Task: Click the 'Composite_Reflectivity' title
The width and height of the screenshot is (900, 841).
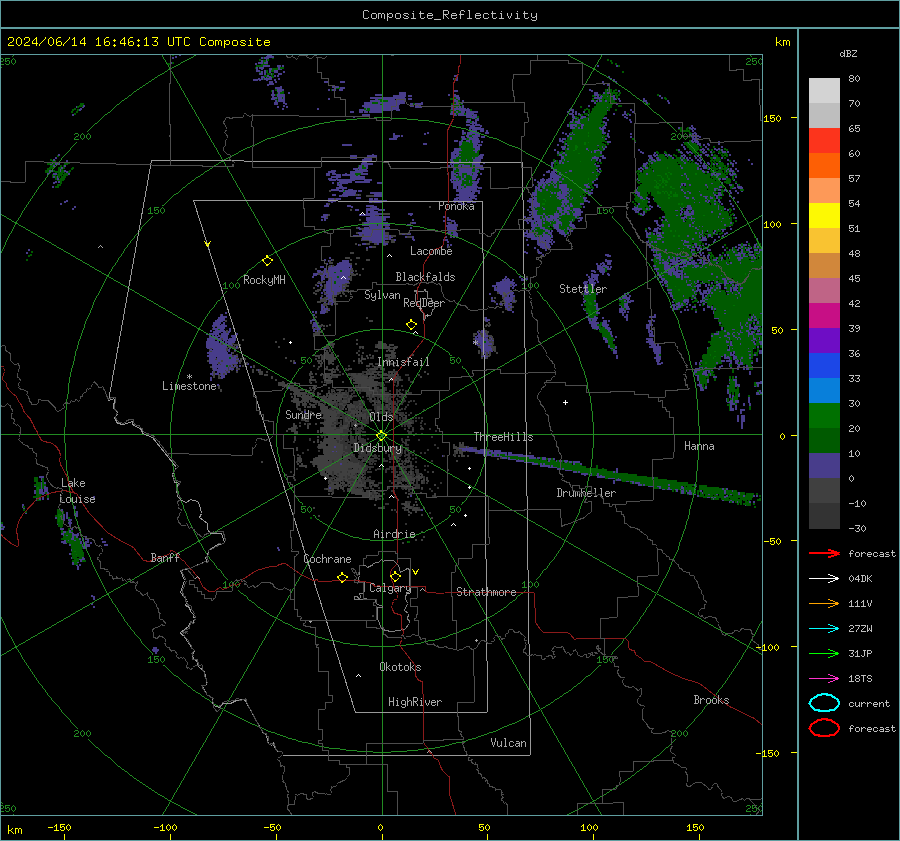Action: pyautogui.click(x=450, y=15)
